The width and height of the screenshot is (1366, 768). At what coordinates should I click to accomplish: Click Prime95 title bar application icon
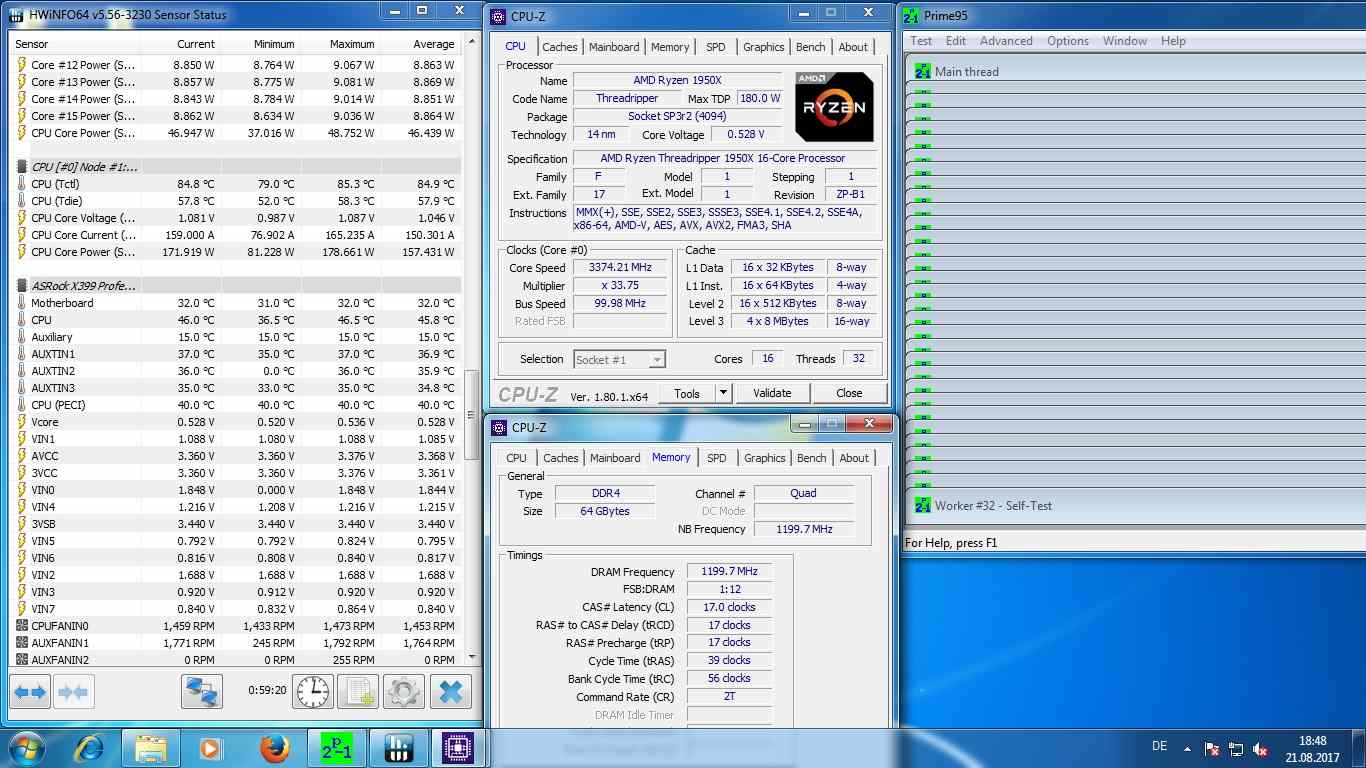[911, 15]
